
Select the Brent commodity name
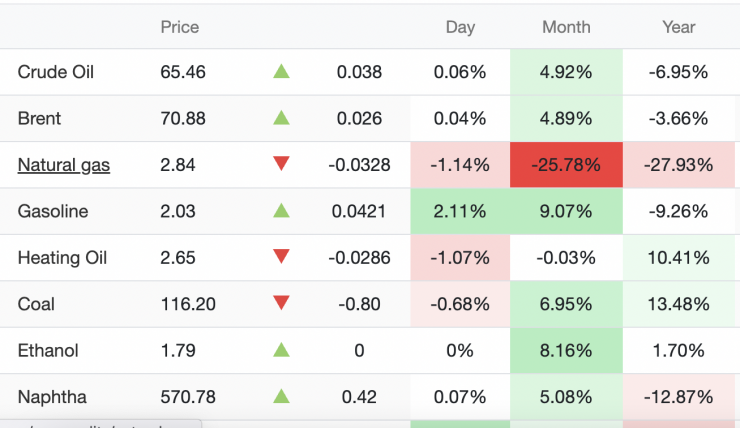pyautogui.click(x=39, y=118)
